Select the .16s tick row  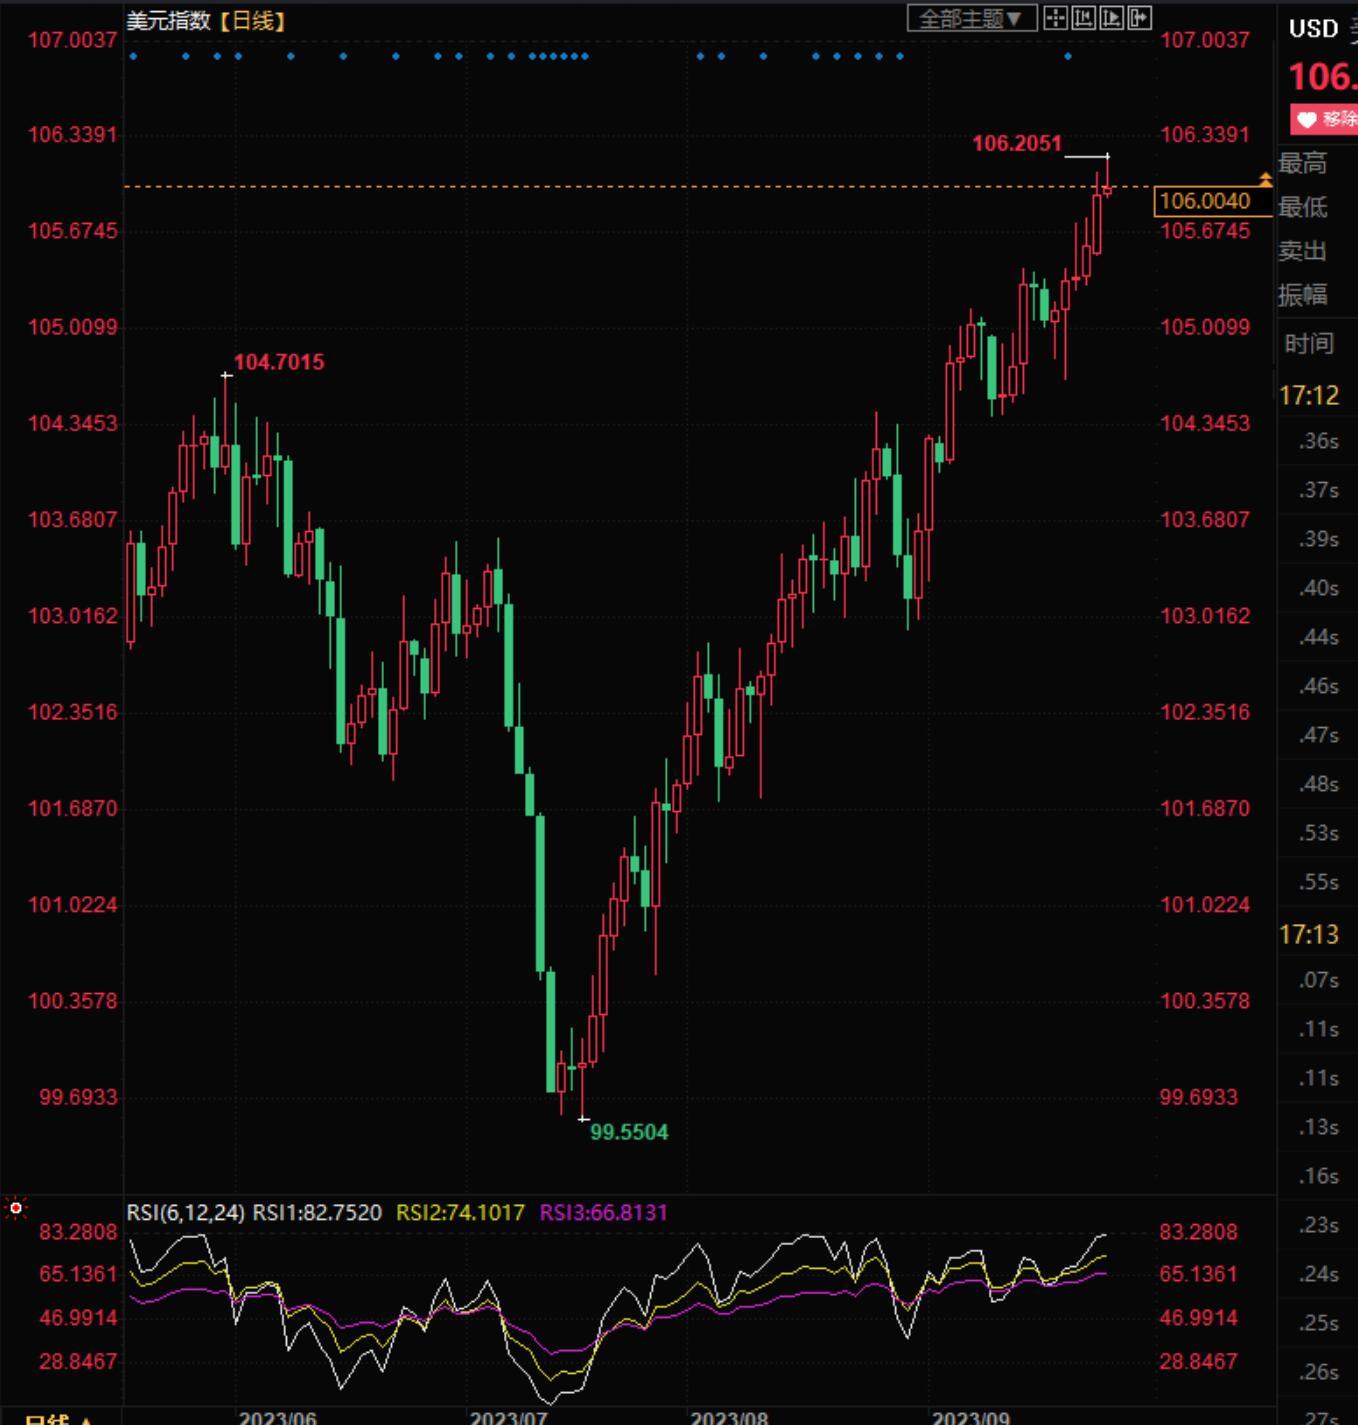[1318, 1176]
